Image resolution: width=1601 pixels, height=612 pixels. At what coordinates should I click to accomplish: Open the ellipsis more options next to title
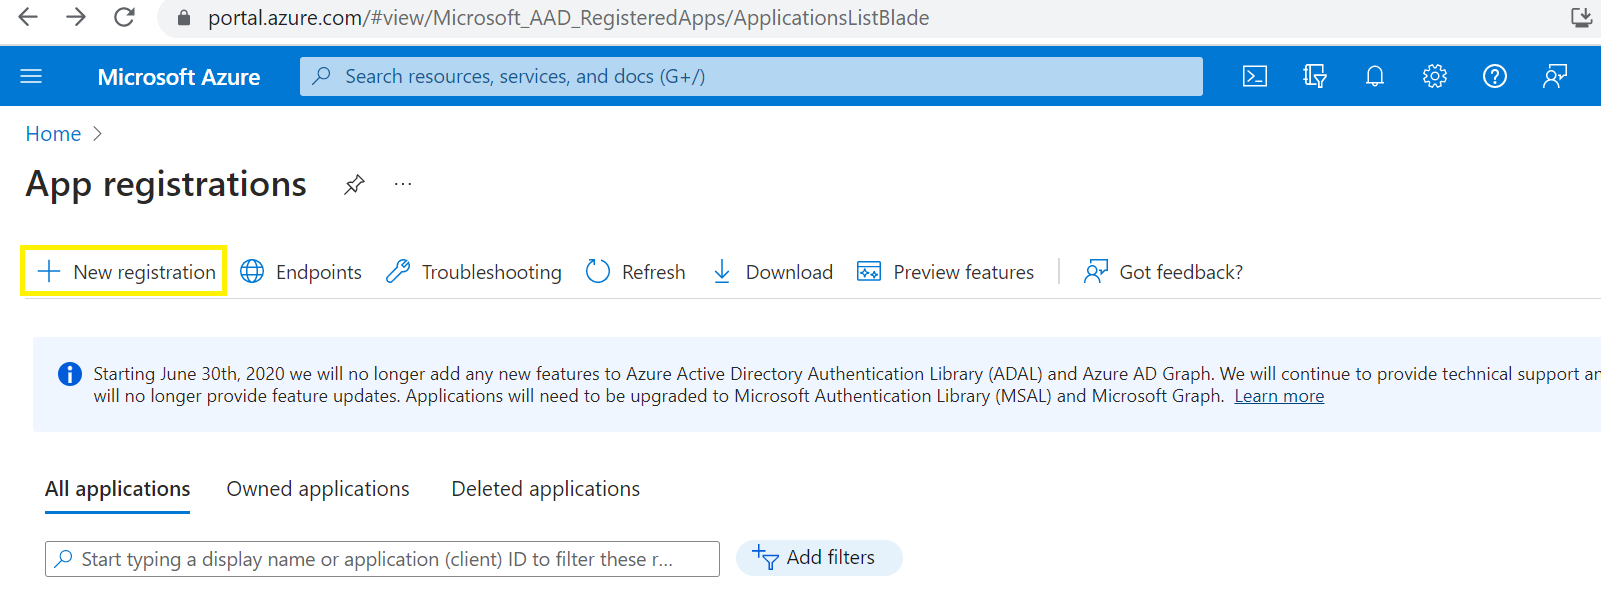pyautogui.click(x=403, y=184)
